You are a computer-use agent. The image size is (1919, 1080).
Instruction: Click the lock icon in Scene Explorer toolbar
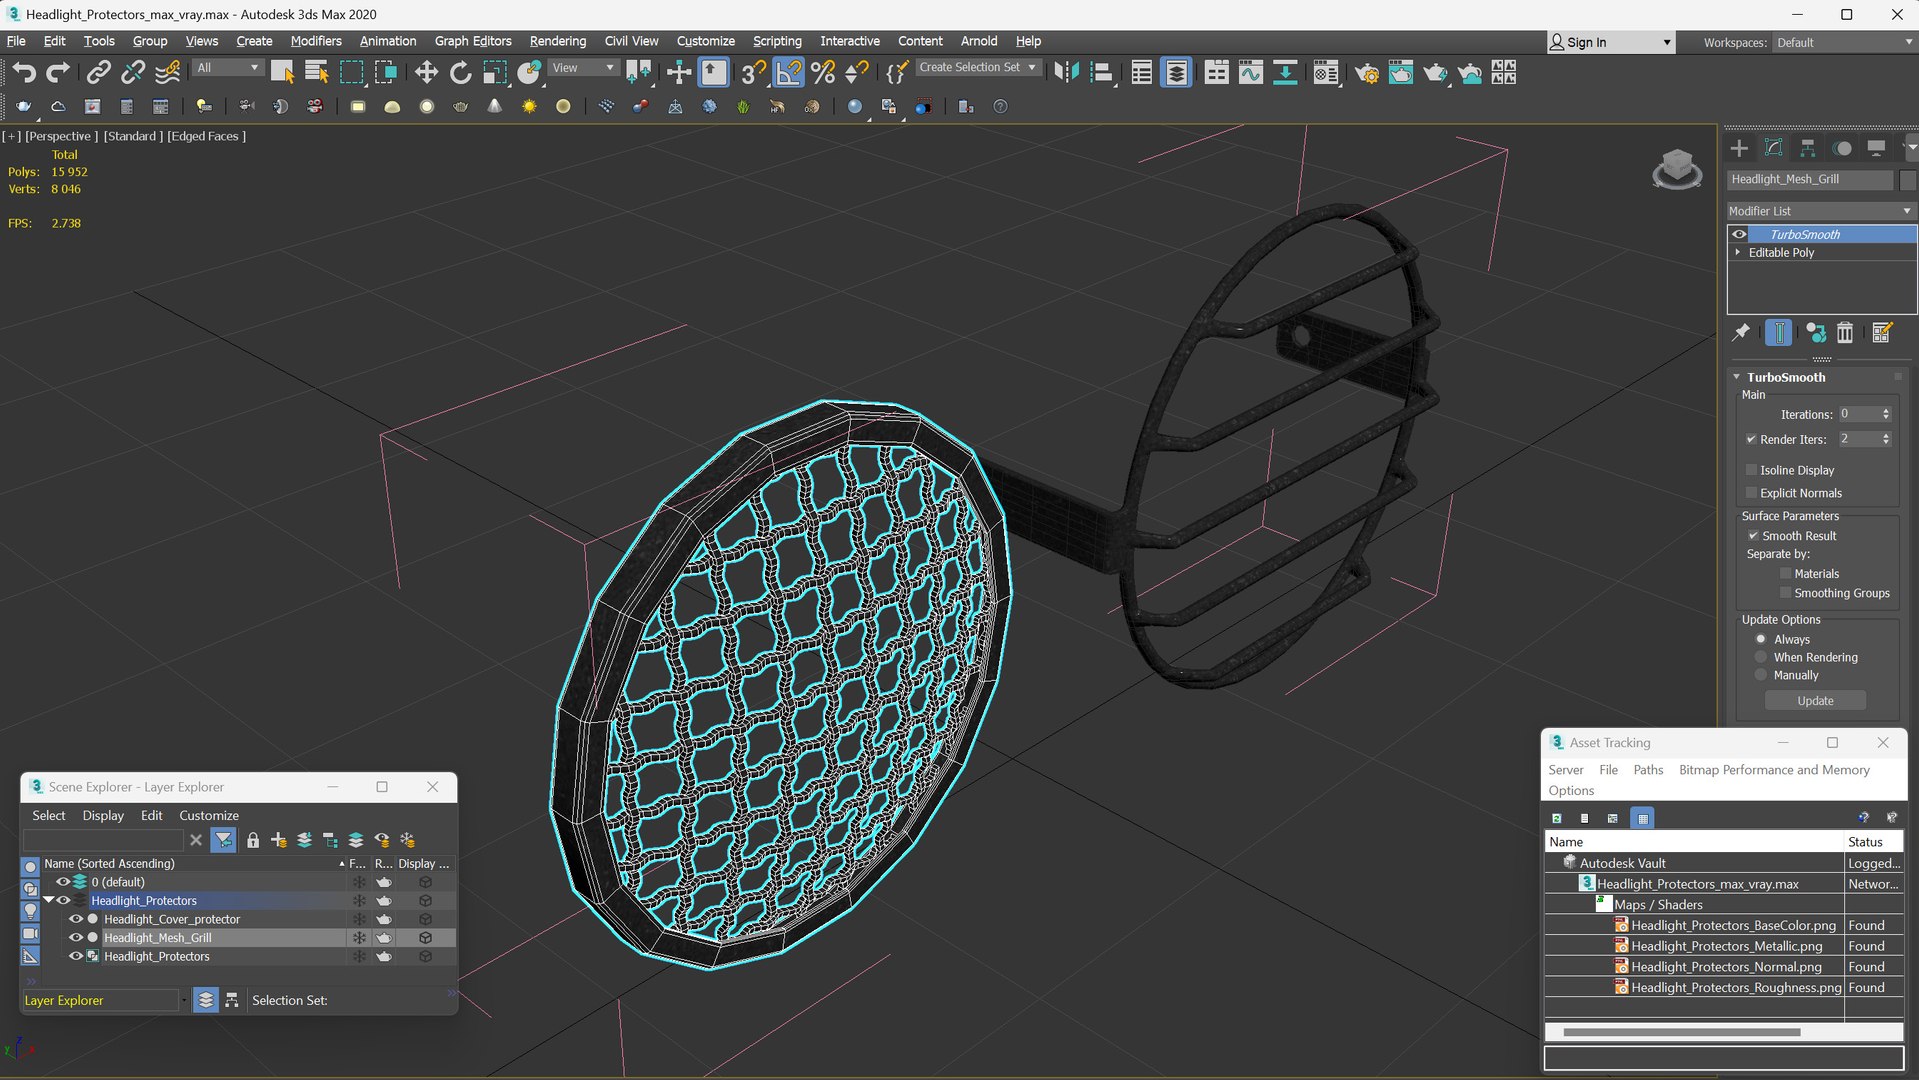click(253, 840)
